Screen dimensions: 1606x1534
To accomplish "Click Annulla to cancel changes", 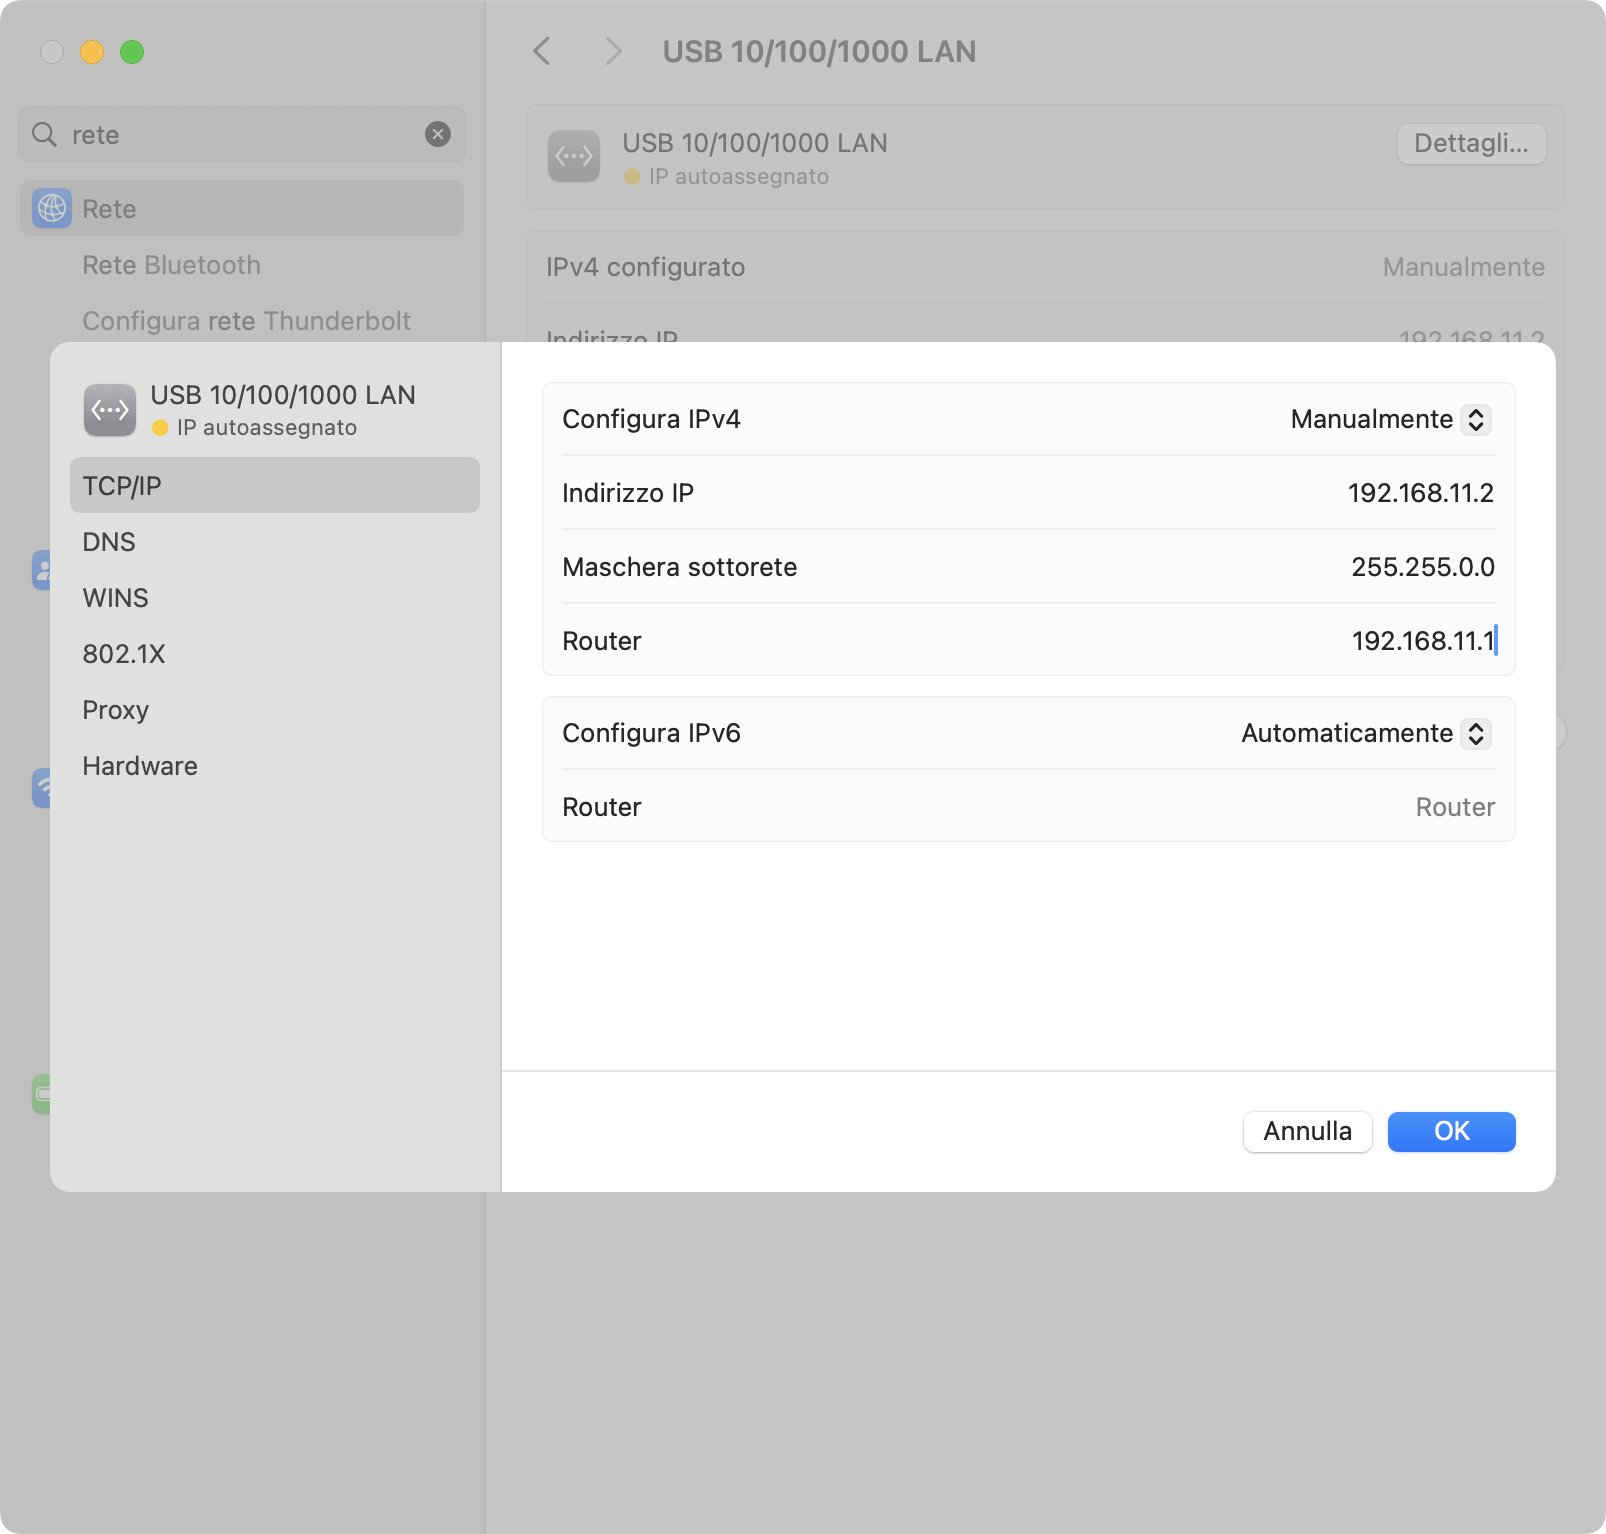I will coord(1307,1131).
